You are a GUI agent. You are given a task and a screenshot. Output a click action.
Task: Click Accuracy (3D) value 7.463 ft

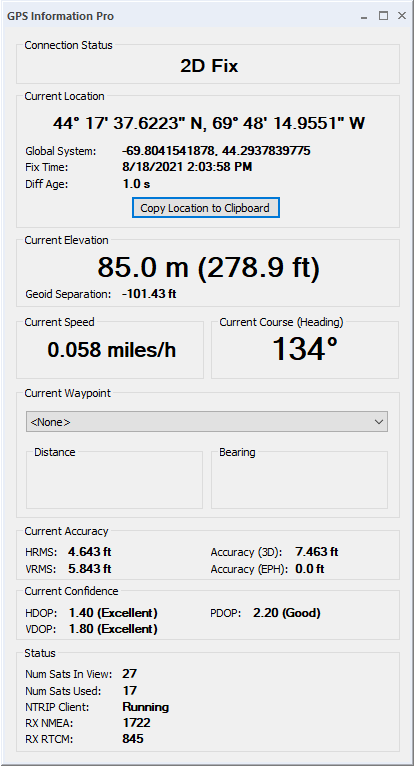click(317, 552)
